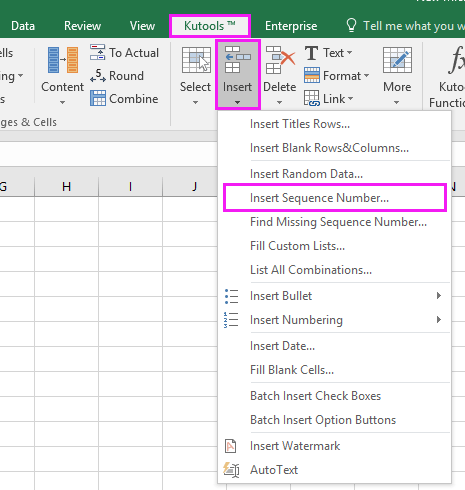Open the Select tools icon
This screenshot has width=465, height=490.
[196, 60]
